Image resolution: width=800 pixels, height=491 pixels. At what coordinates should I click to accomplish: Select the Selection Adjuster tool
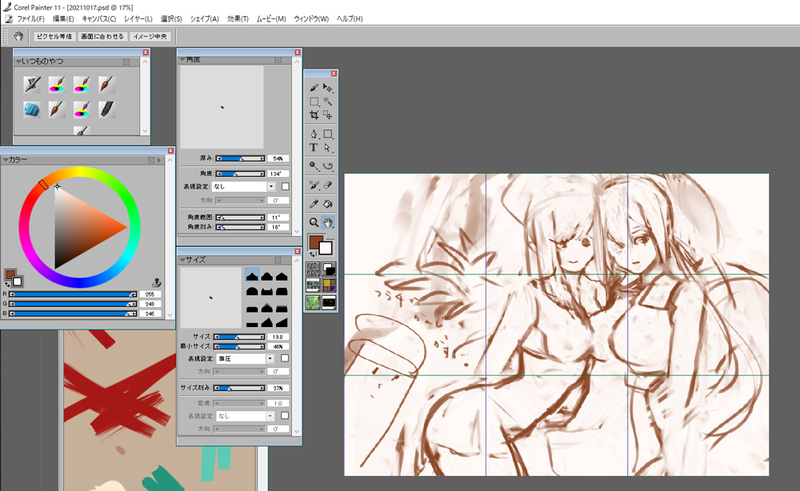click(x=328, y=115)
